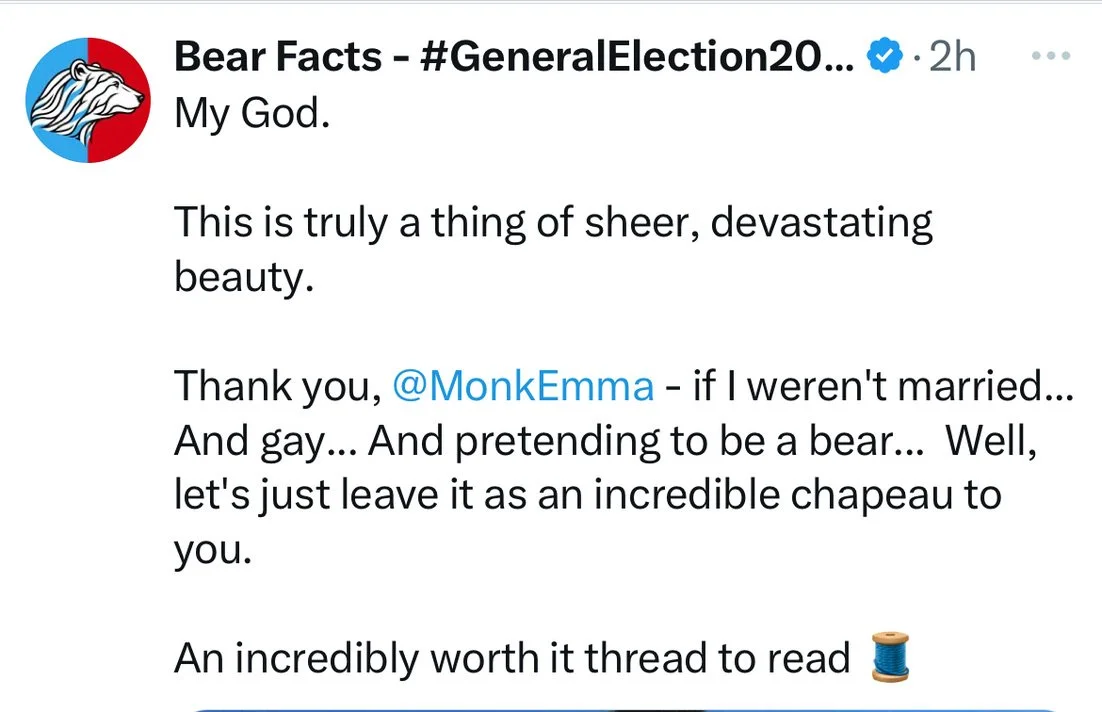Screen dimensions: 1102x712
Task: Click the blue verified checkmark badge
Action: coord(882,59)
